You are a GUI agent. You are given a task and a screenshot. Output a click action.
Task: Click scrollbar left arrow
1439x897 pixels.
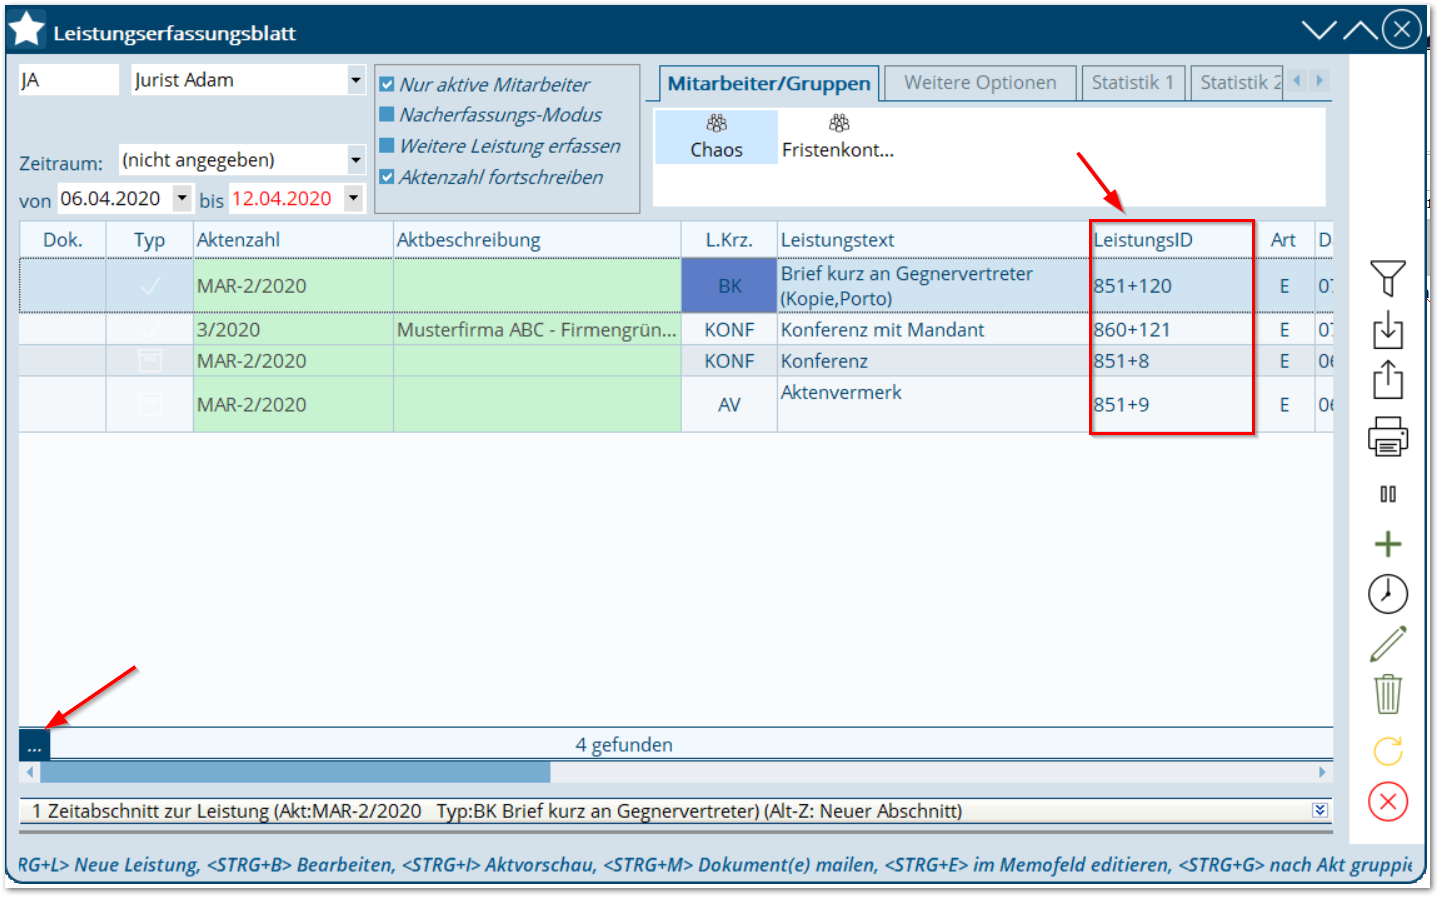(x=30, y=772)
